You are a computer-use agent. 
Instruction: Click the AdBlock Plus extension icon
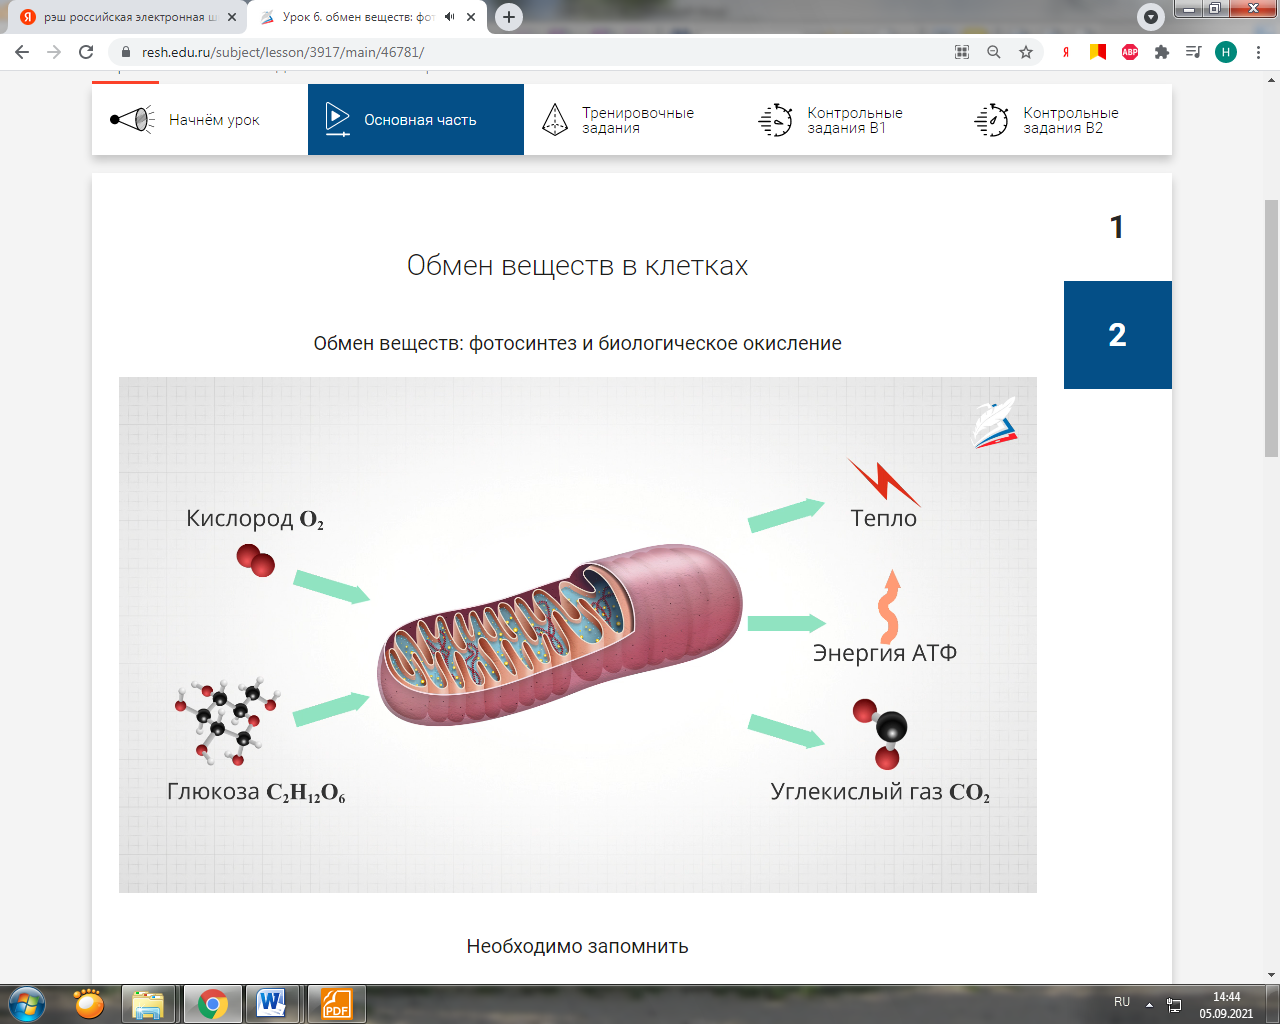tap(1130, 52)
